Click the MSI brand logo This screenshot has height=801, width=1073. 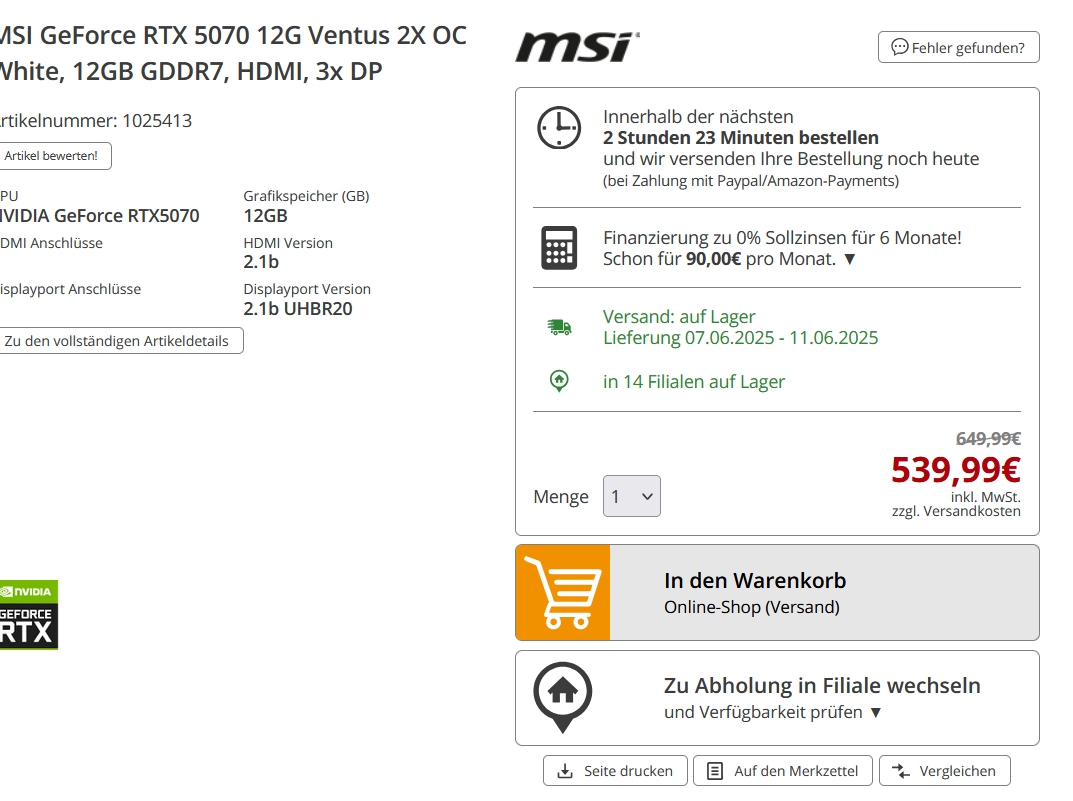coord(578,47)
